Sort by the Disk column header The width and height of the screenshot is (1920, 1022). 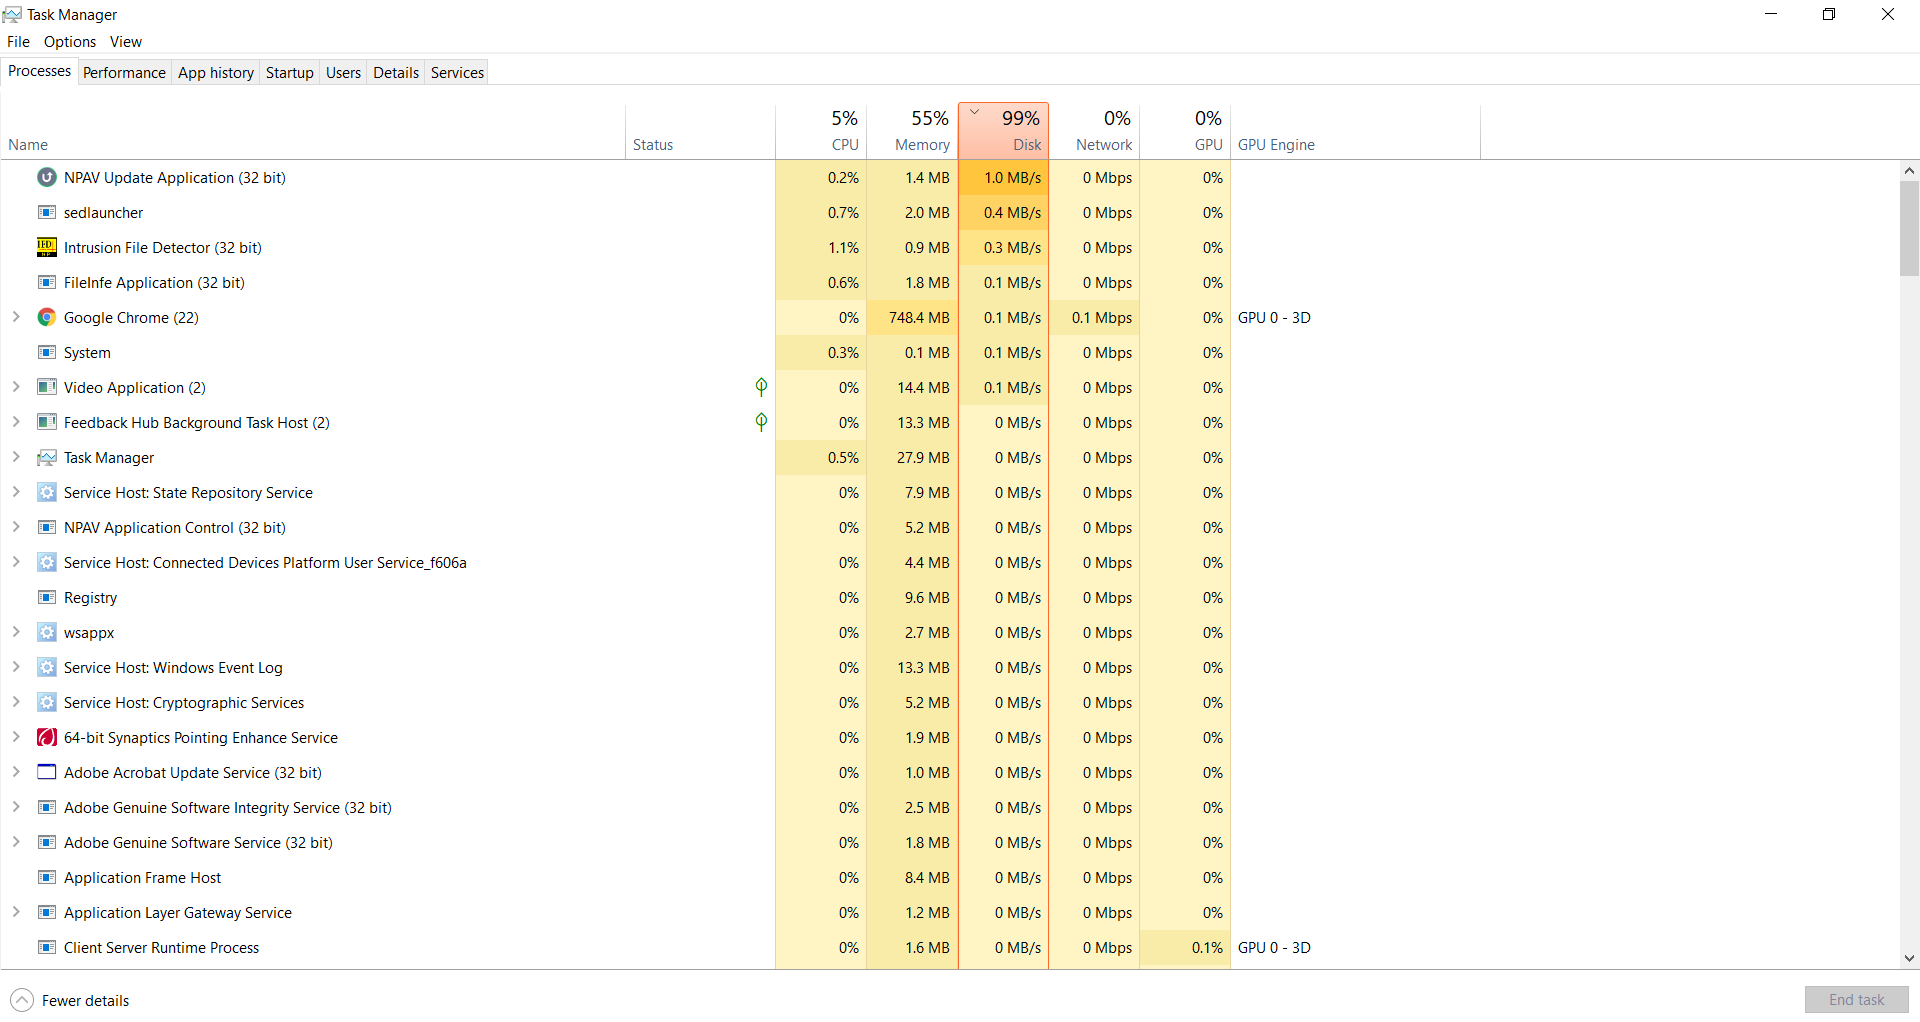[1003, 131]
